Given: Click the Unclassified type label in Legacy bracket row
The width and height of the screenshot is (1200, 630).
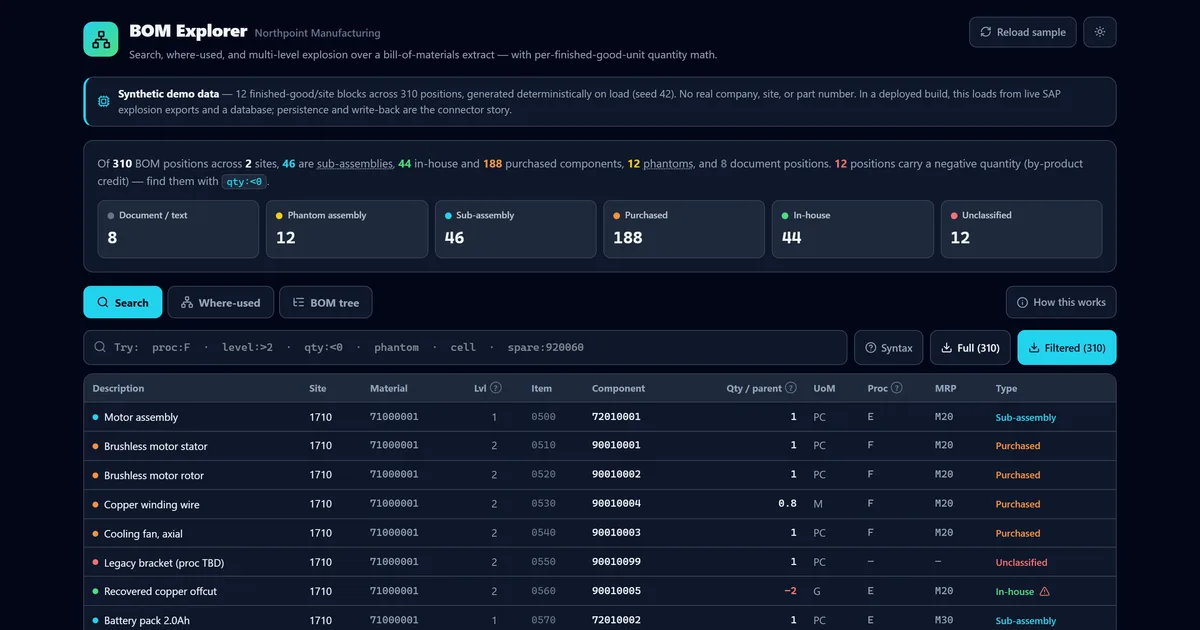Looking at the screenshot, I should [1021, 562].
